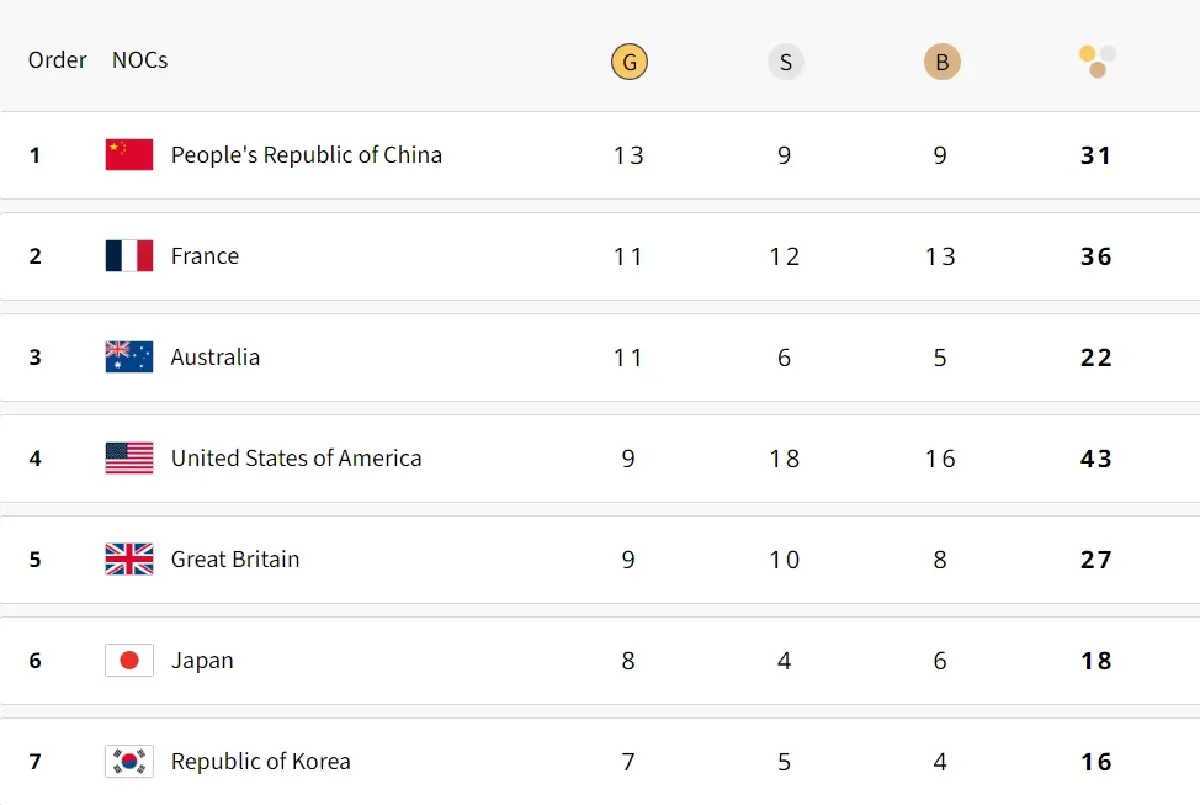Viewport: 1200px width, 805px height.
Task: Click the Republic of Korea flag
Action: (x=129, y=761)
